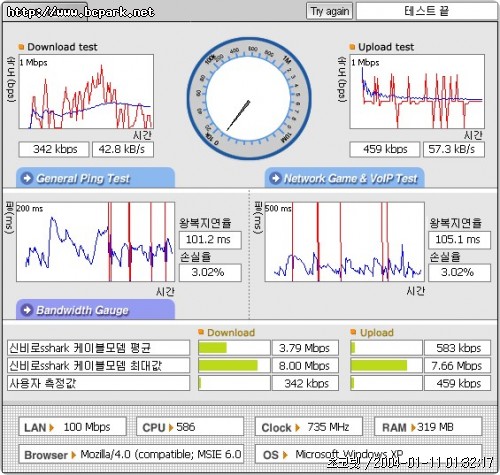Screen dimensions: 500x475
Task: Select the 583 kbps value
Action: tap(458, 348)
